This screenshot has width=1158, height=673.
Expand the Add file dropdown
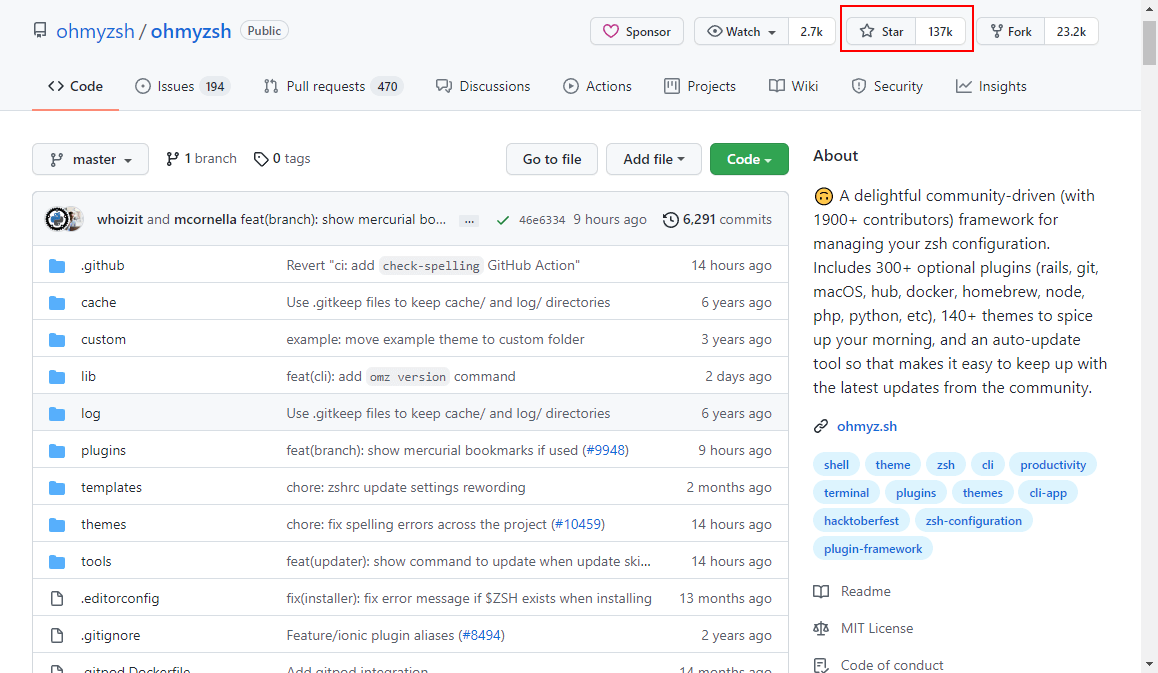pyautogui.click(x=654, y=159)
